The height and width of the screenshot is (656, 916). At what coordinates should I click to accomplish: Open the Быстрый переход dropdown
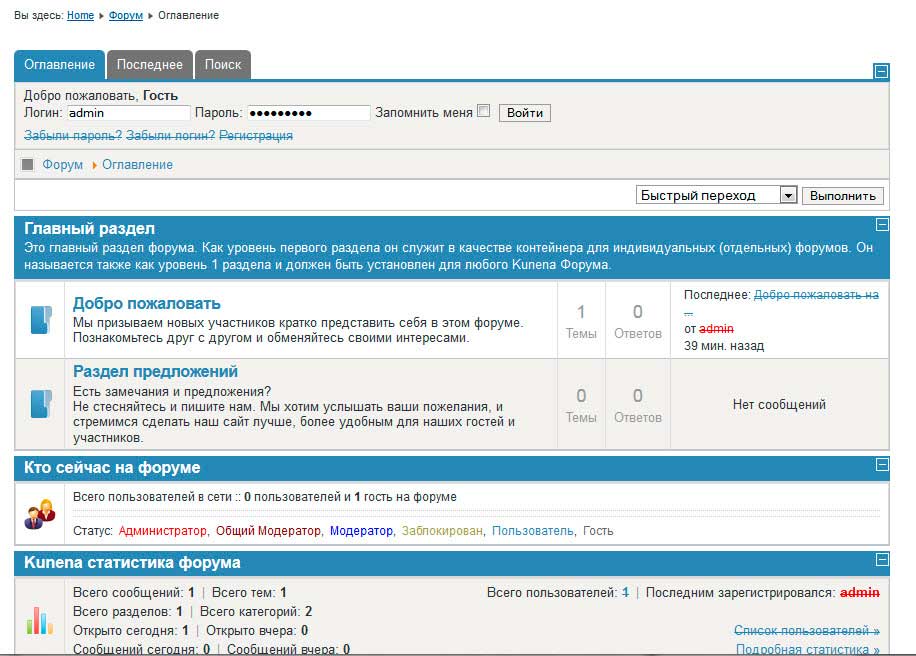(x=716, y=195)
